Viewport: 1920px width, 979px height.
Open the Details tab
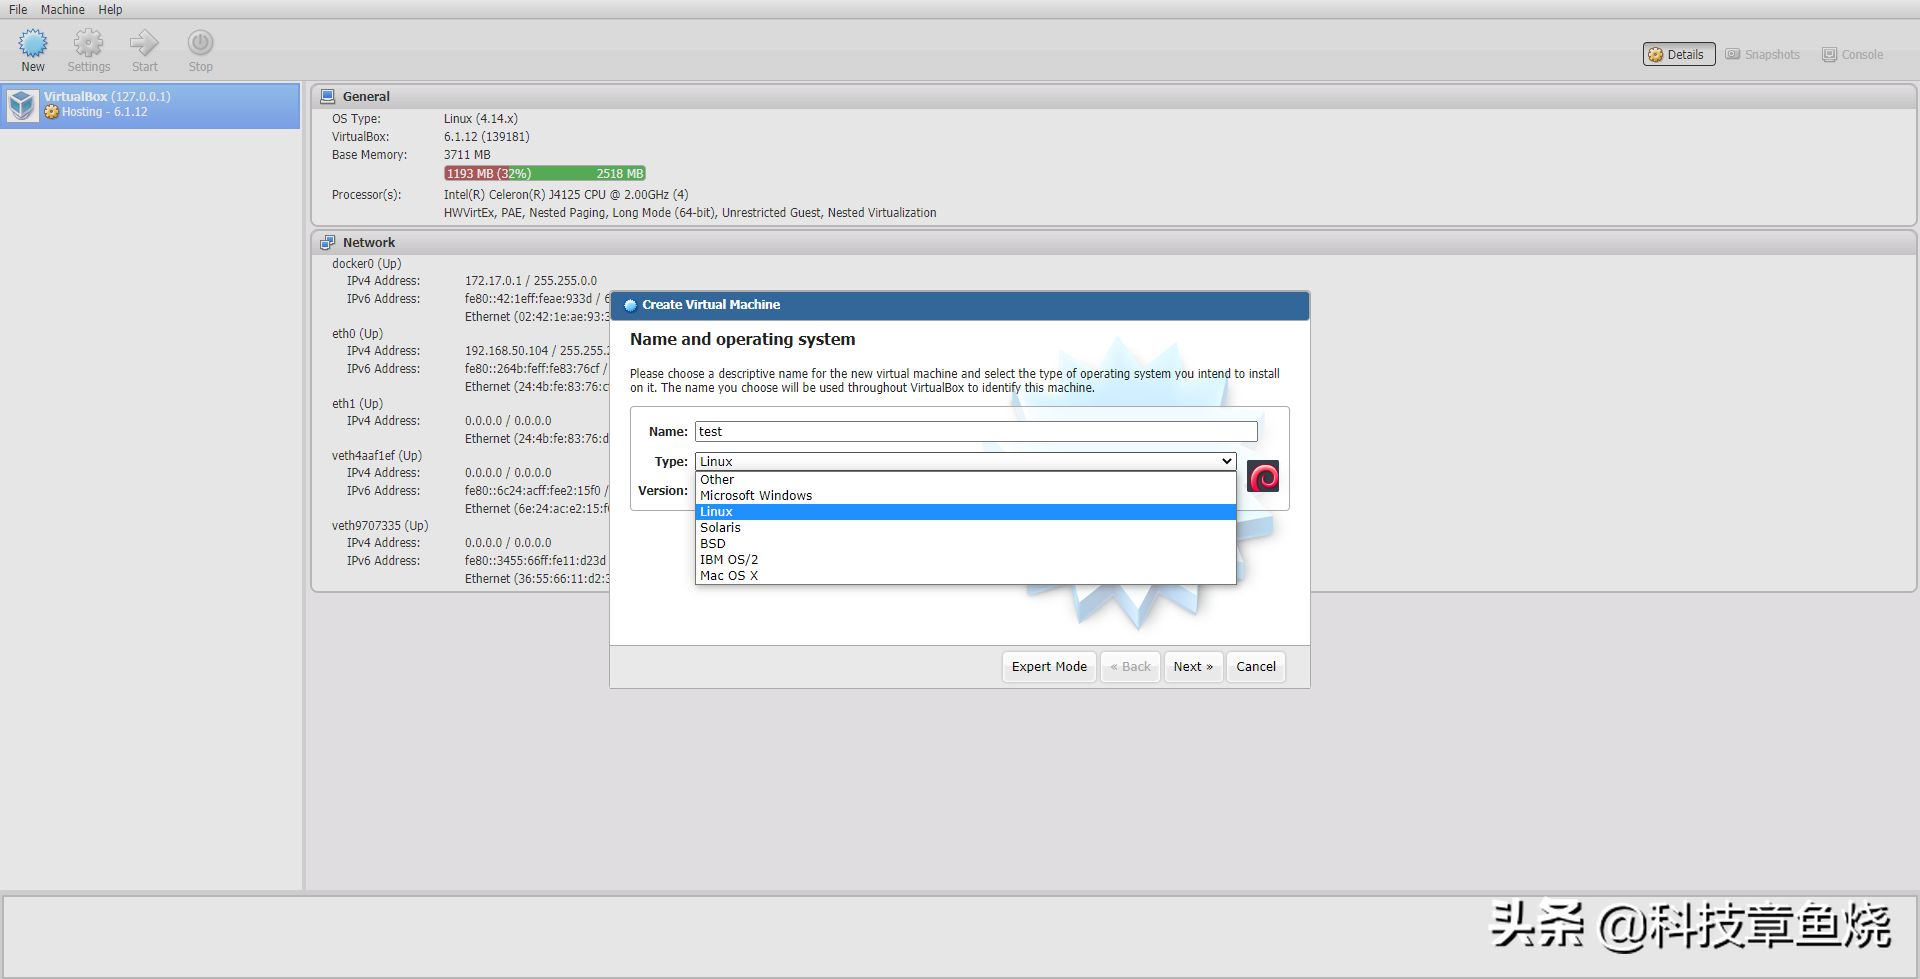[1678, 55]
